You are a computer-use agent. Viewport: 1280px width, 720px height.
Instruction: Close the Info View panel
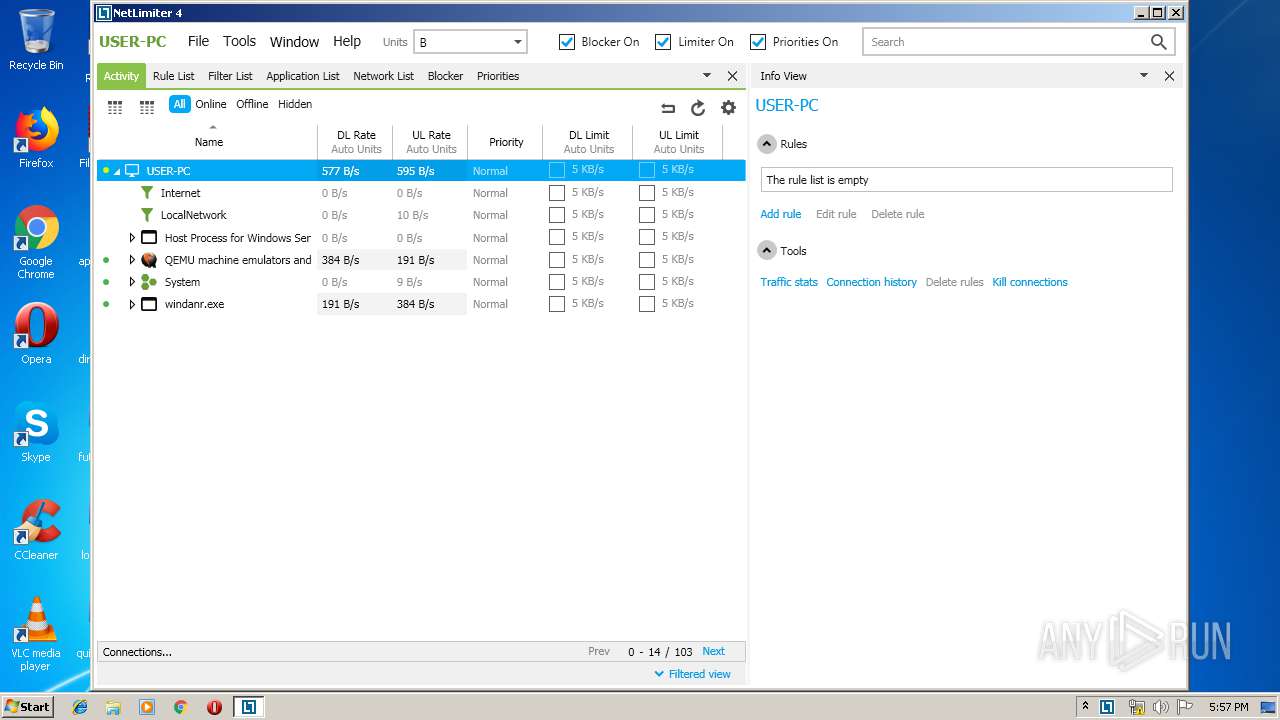coord(1169,76)
